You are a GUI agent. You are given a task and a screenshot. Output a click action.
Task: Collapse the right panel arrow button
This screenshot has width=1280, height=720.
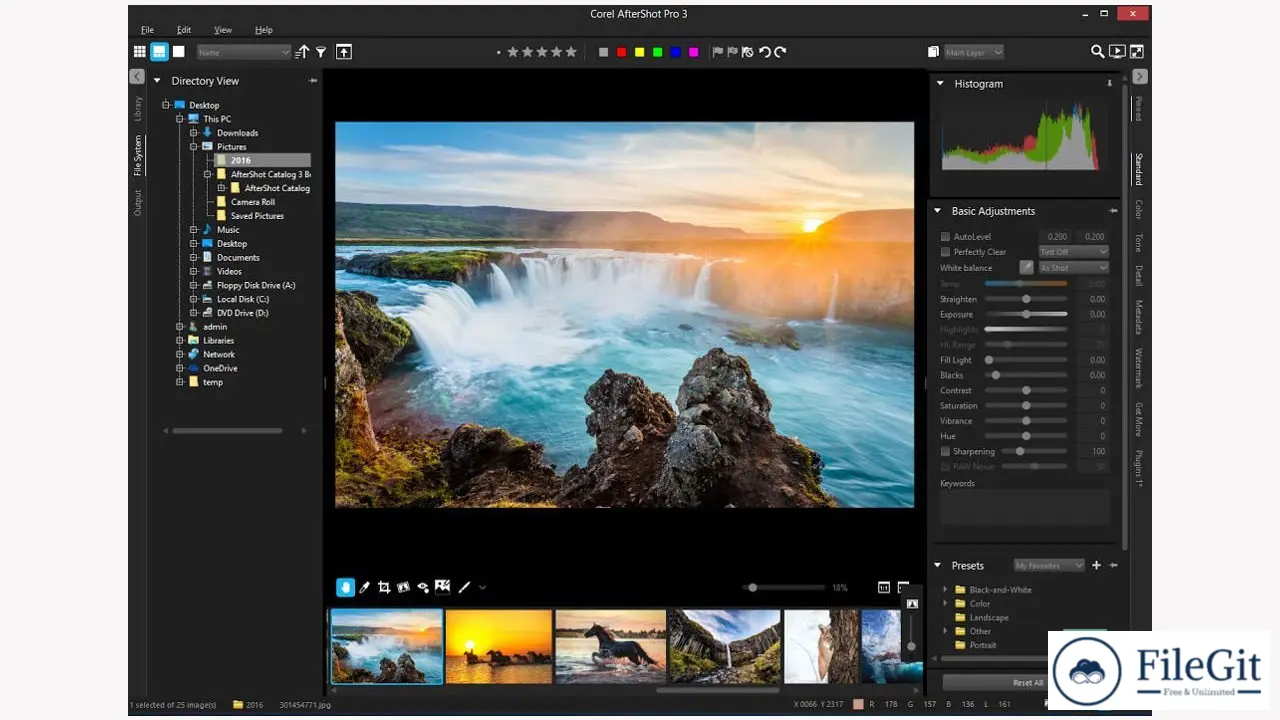tap(1140, 77)
